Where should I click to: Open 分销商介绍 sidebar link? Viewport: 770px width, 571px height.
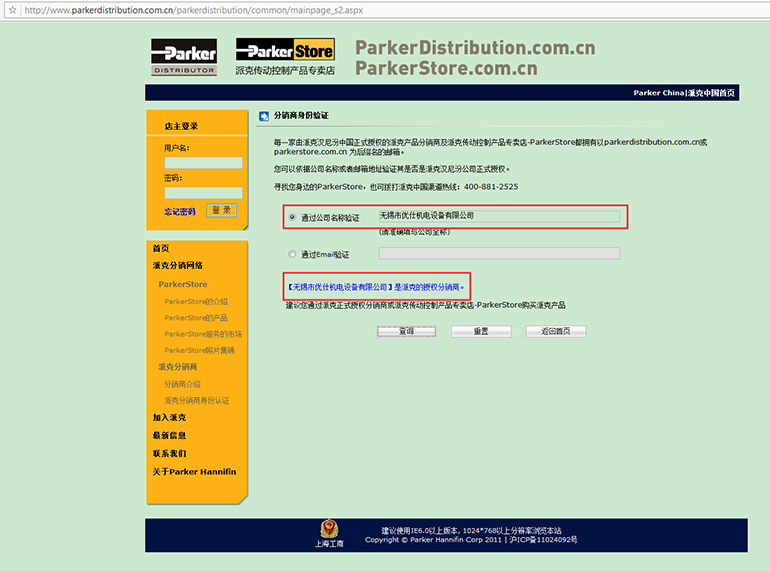[182, 384]
